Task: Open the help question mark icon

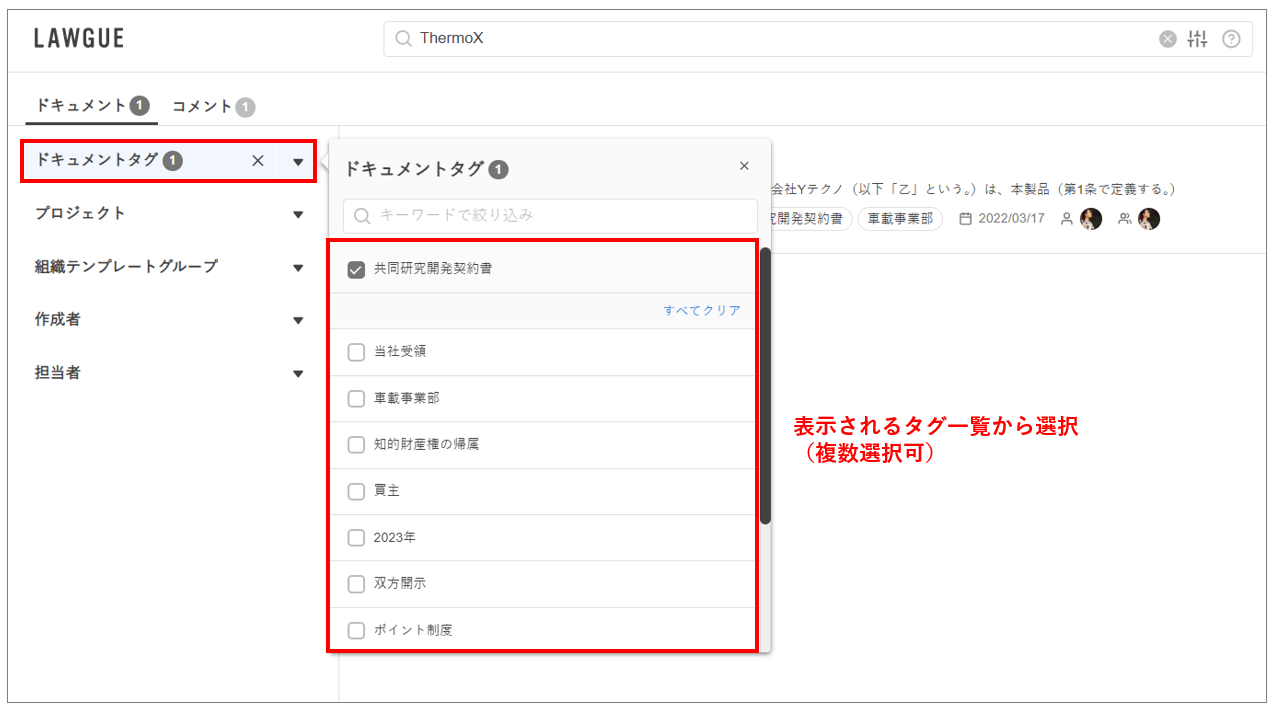Action: point(1231,39)
